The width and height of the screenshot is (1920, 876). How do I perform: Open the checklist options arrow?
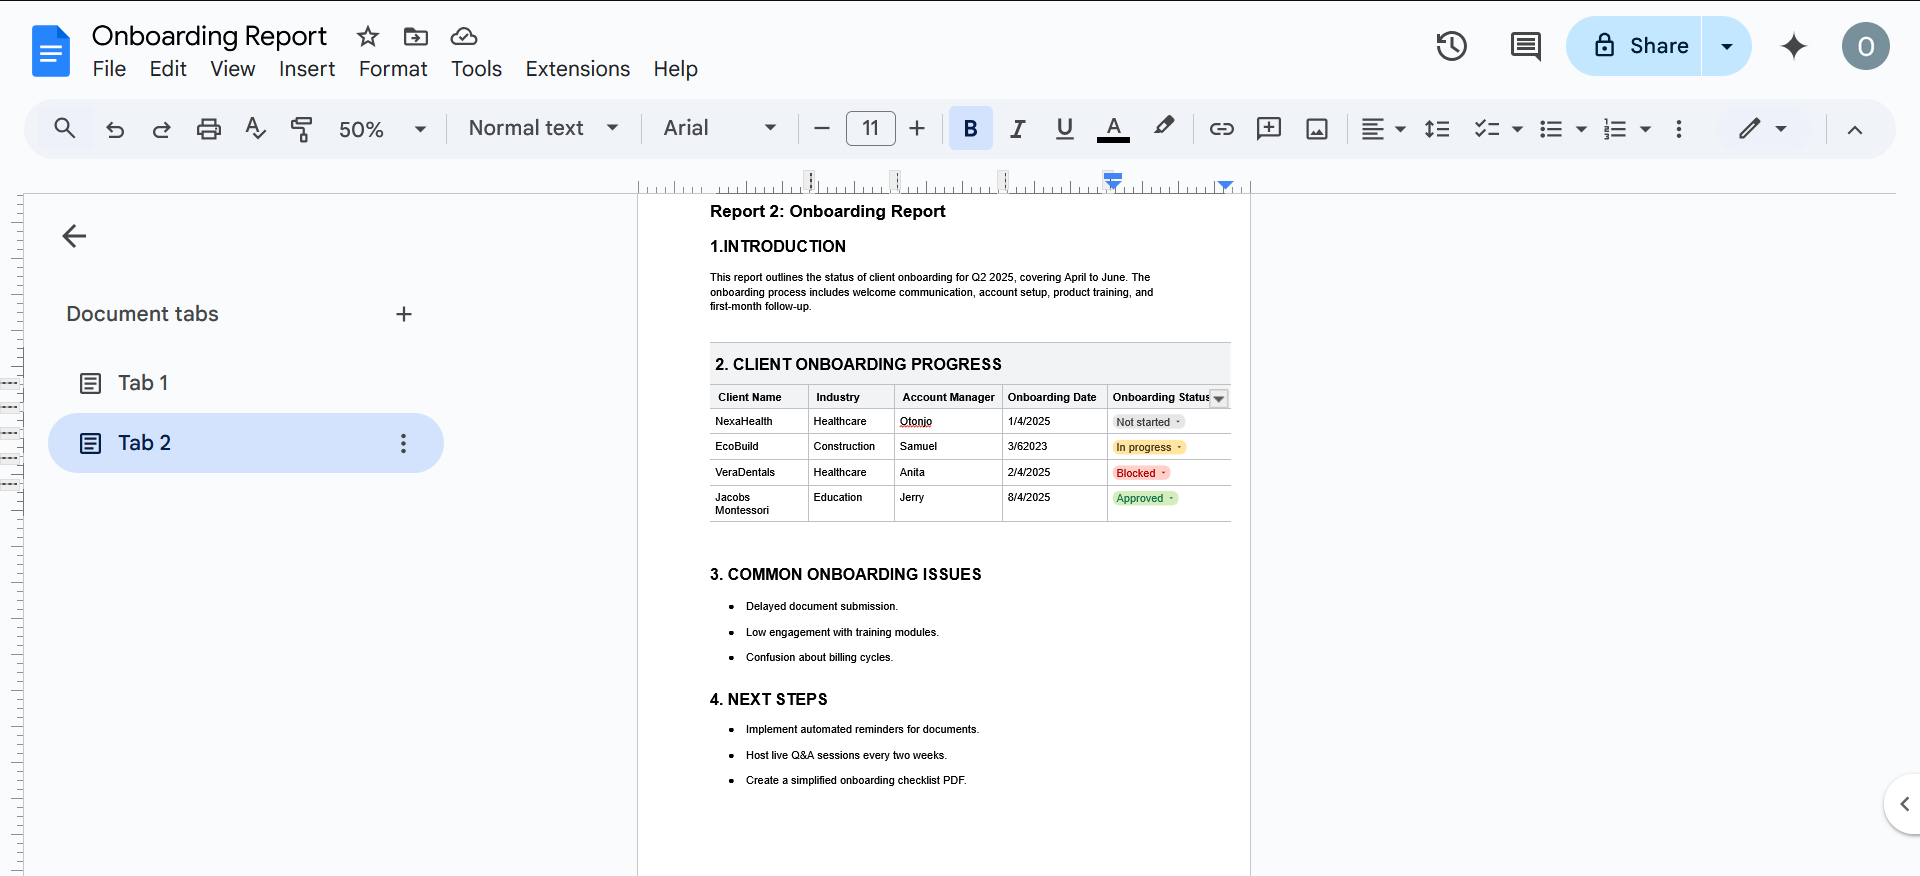[1517, 129]
